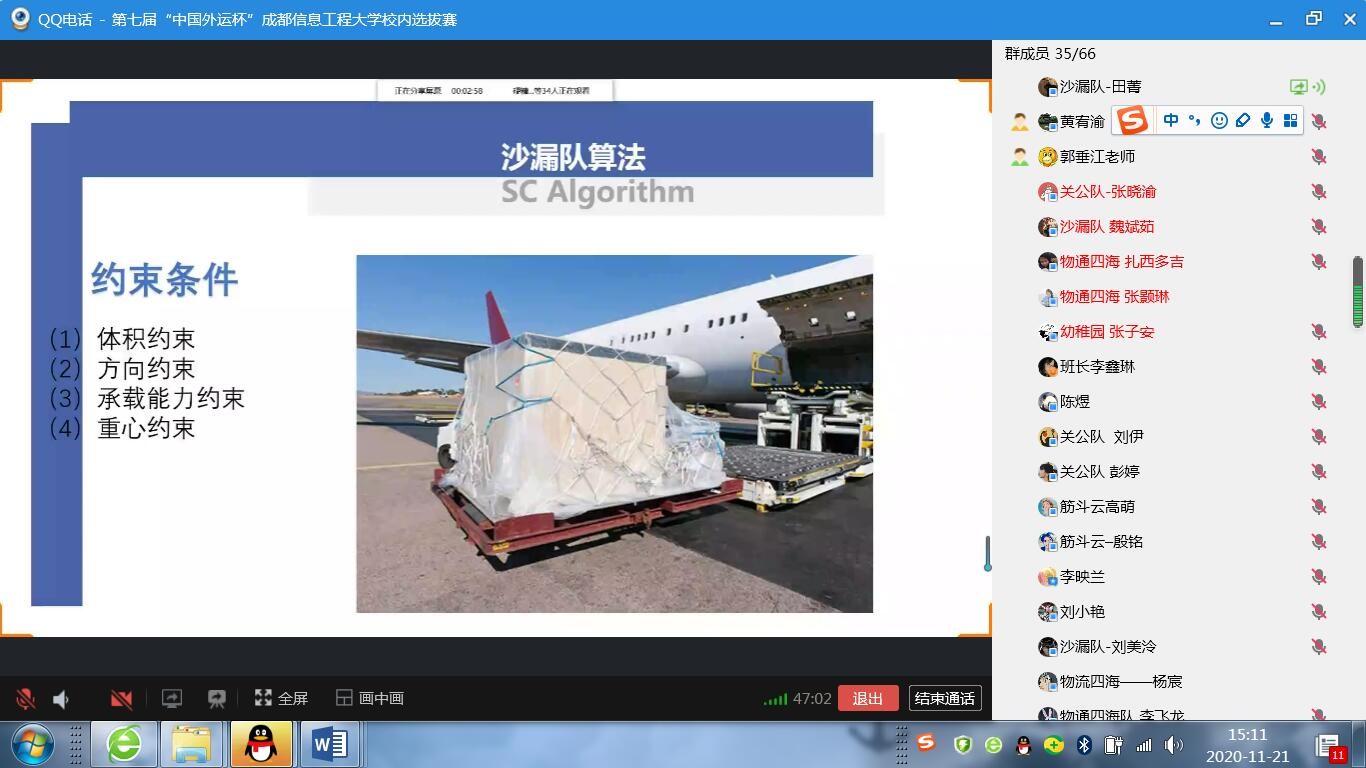Click the presentation demo icon in call toolbar
The height and width of the screenshot is (768, 1366).
(x=216, y=699)
